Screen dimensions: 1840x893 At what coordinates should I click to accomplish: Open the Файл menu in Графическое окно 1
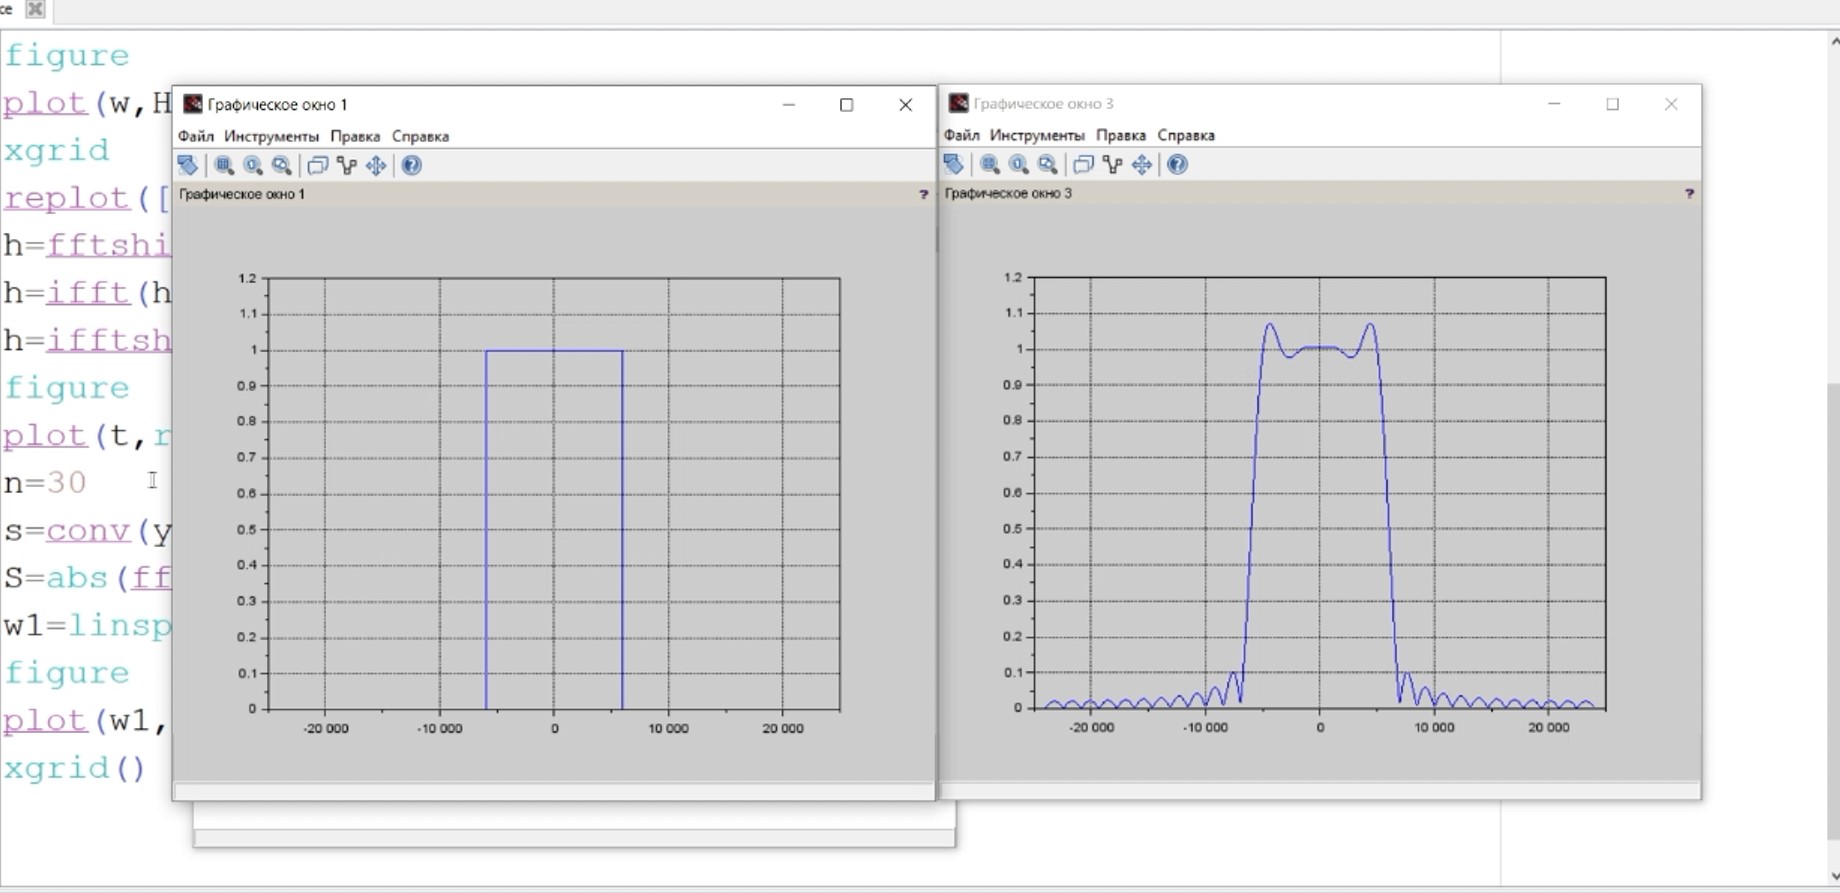tap(196, 136)
